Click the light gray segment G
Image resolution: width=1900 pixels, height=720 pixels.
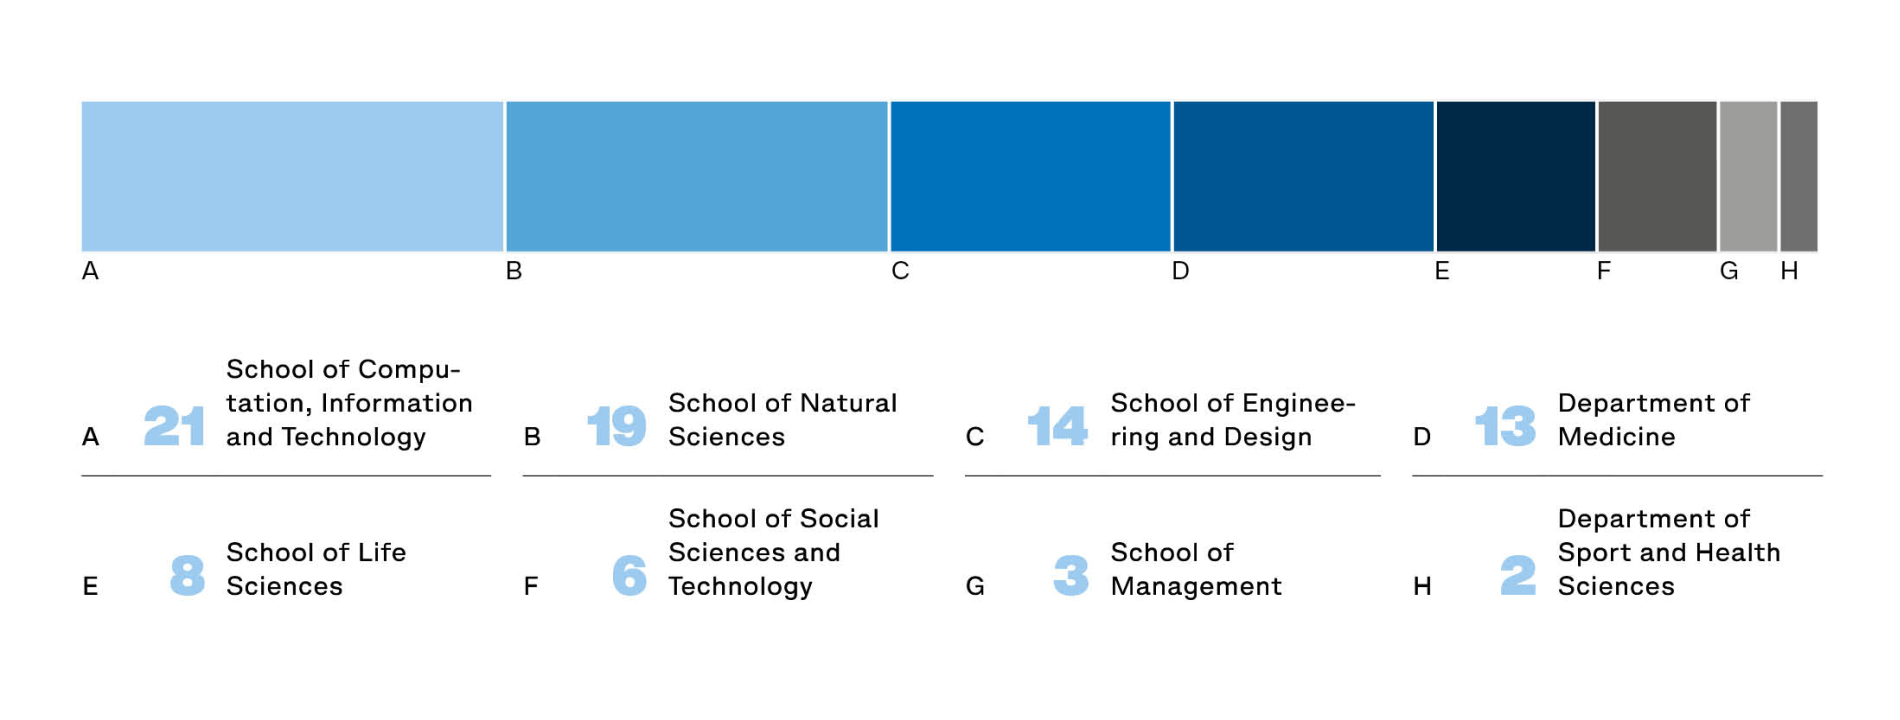[x=1748, y=176]
